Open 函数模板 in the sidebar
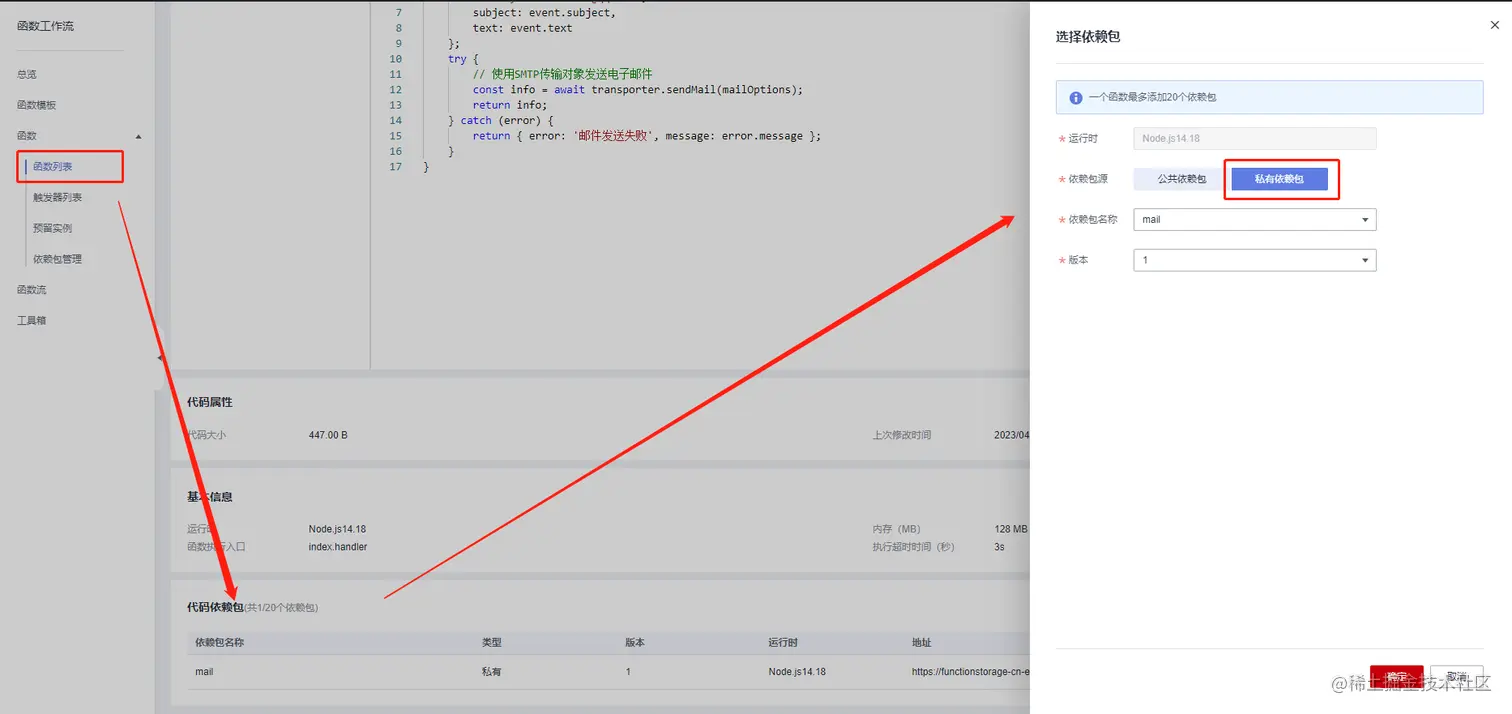 click(36, 105)
